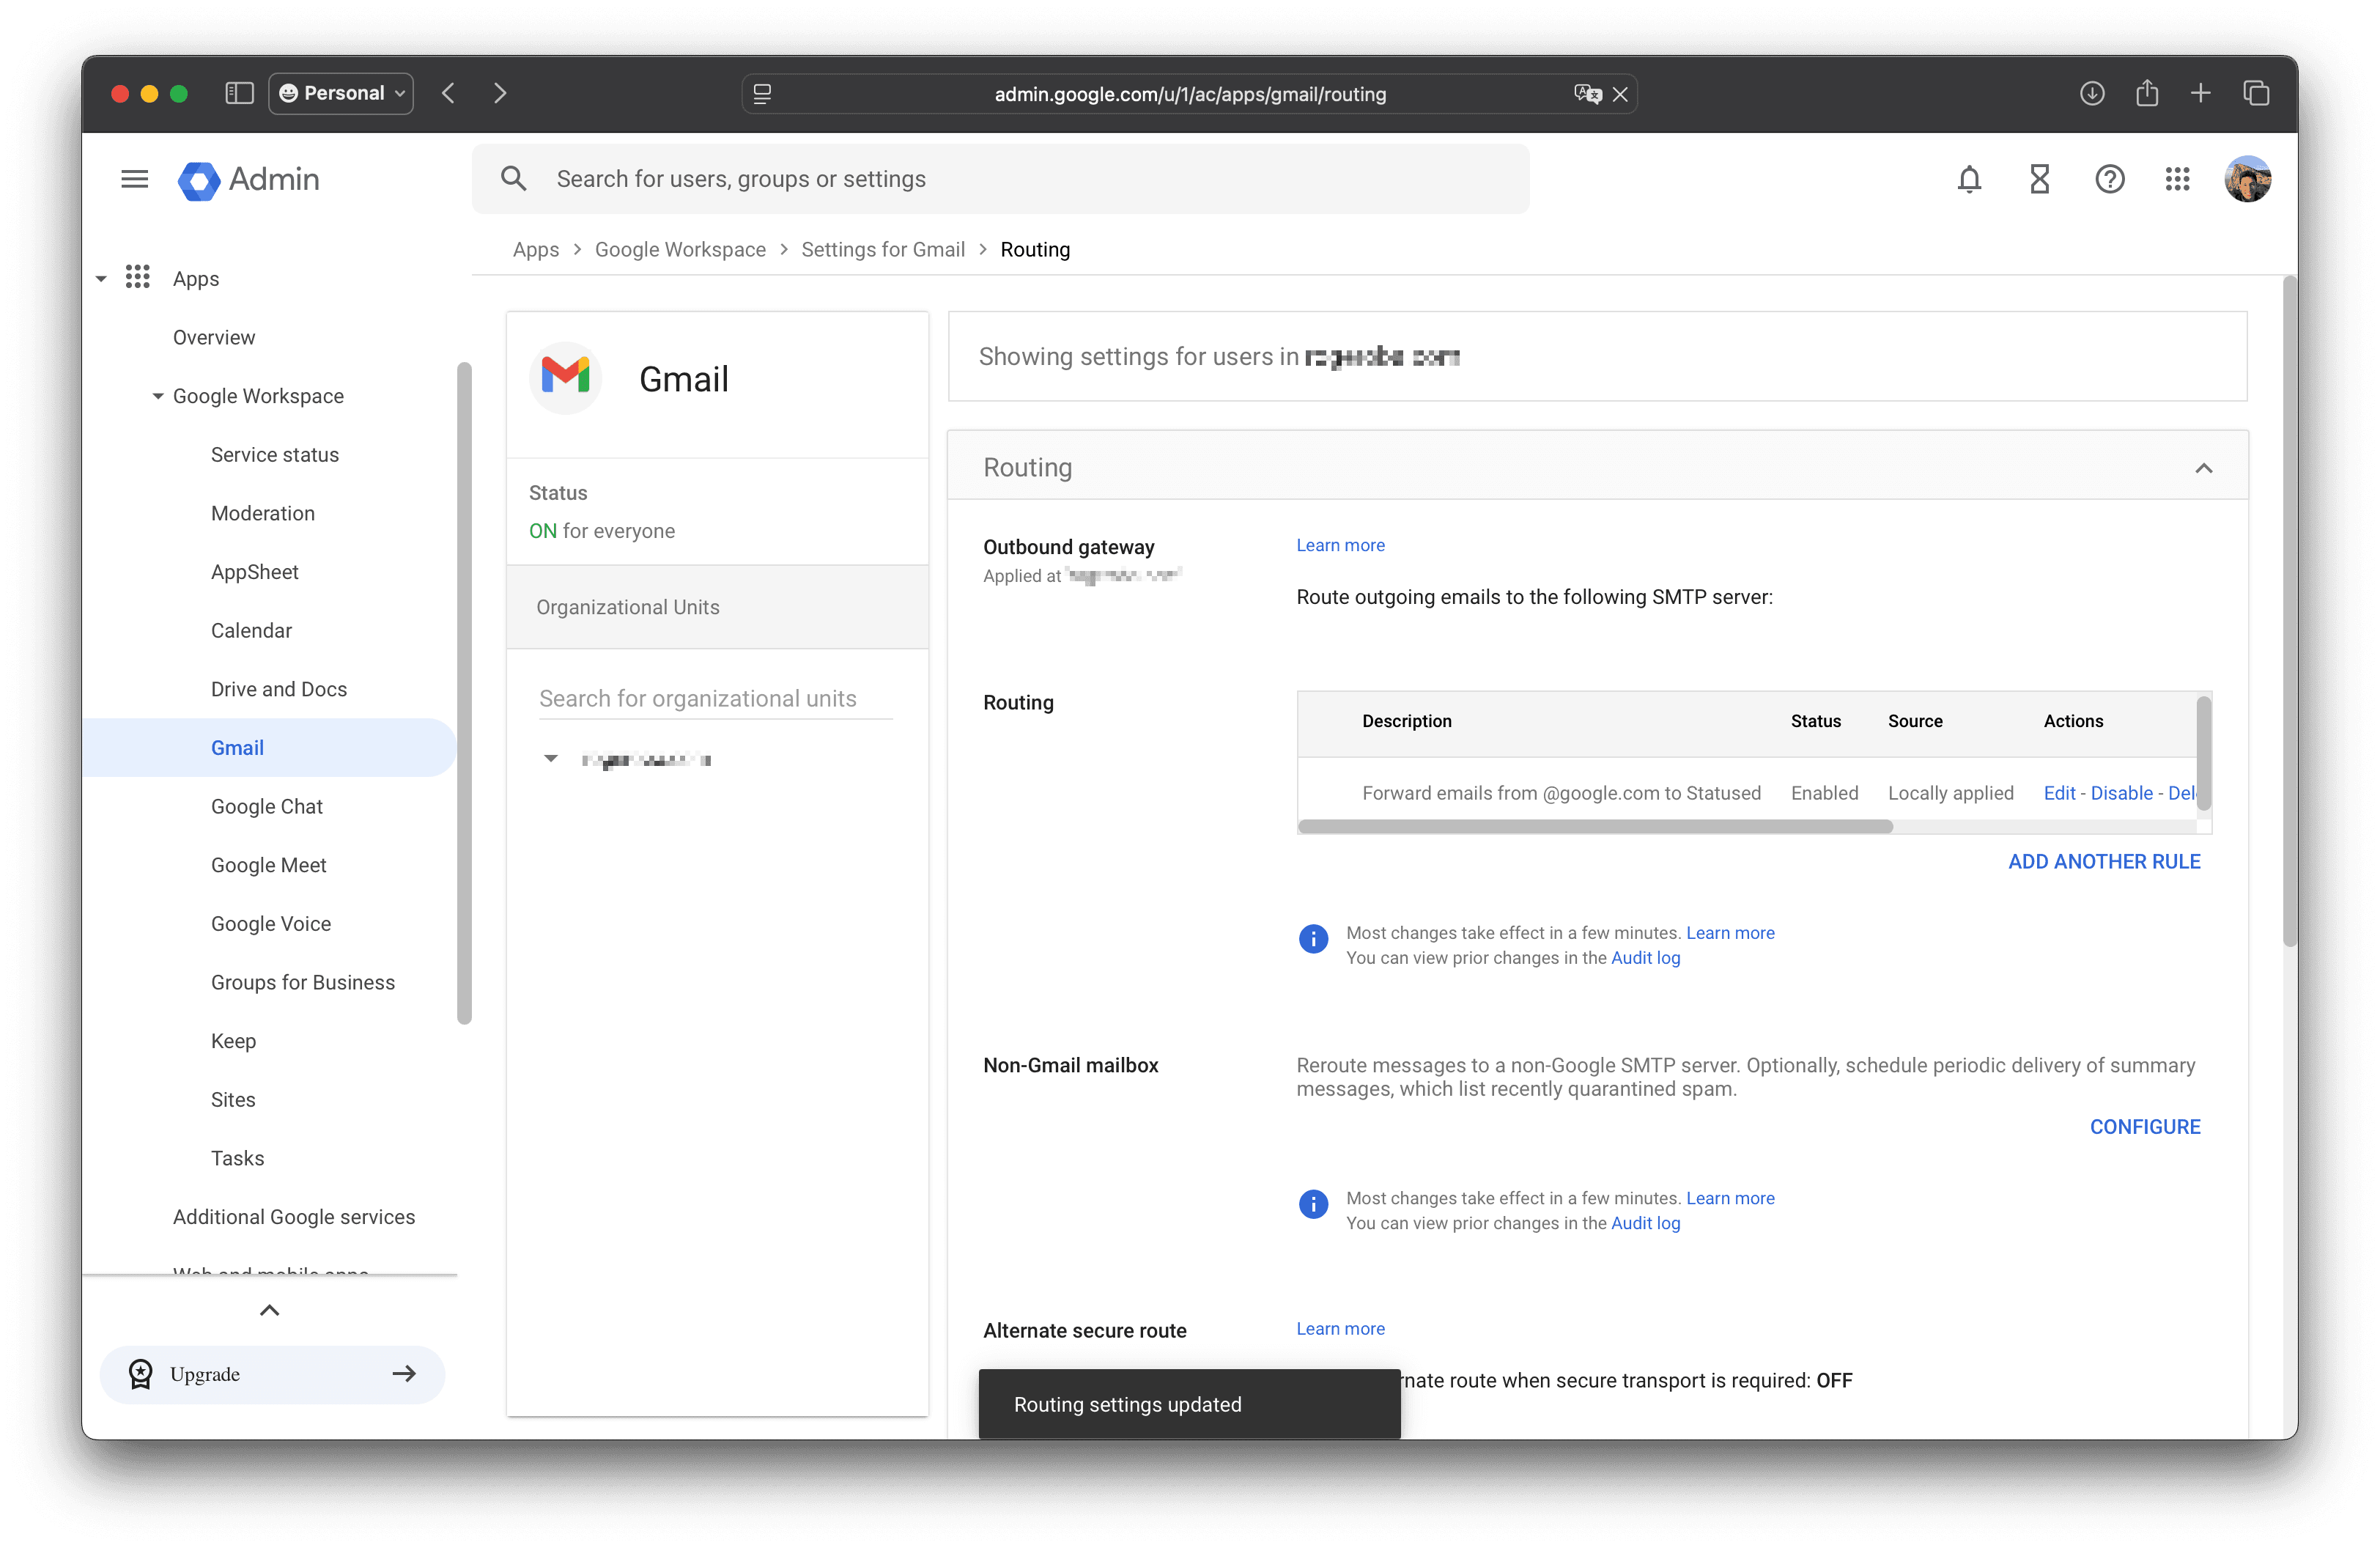Open the help question mark icon

(x=2109, y=179)
